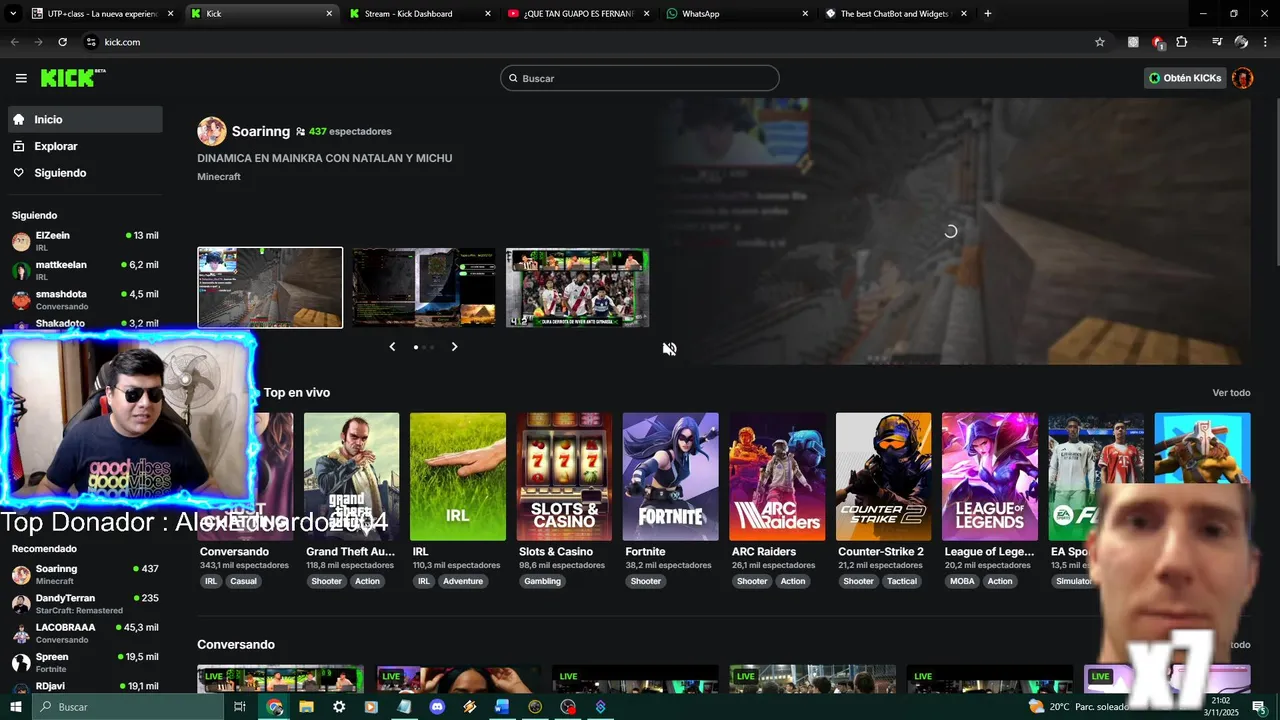Open a new browser tab
Screen dimensions: 1280x720
988,14
